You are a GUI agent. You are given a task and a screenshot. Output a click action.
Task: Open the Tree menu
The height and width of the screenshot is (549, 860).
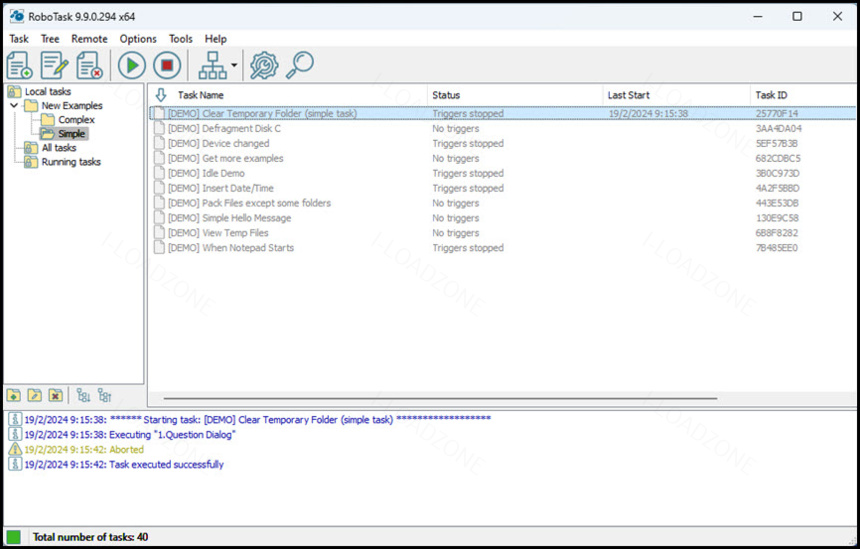50,39
